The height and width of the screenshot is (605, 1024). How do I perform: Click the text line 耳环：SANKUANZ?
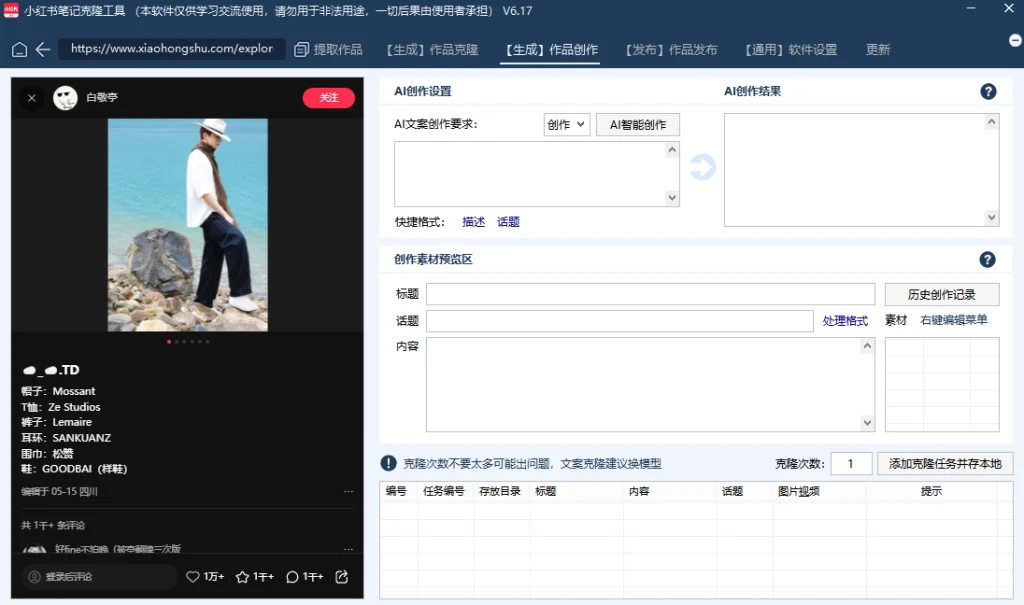click(x=66, y=438)
